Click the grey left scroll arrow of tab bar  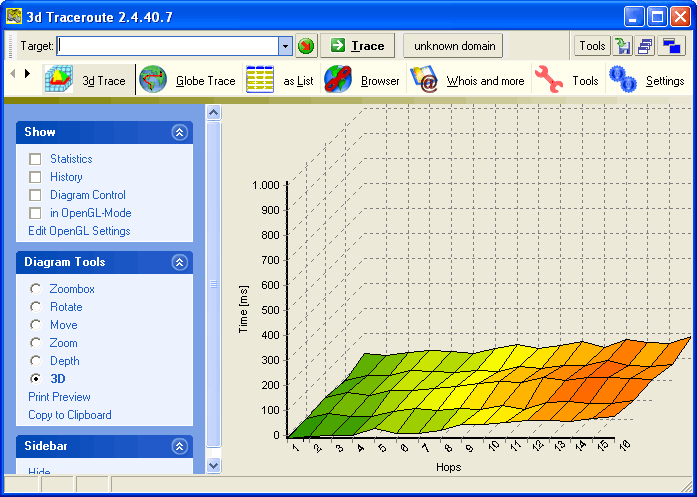tap(13, 73)
